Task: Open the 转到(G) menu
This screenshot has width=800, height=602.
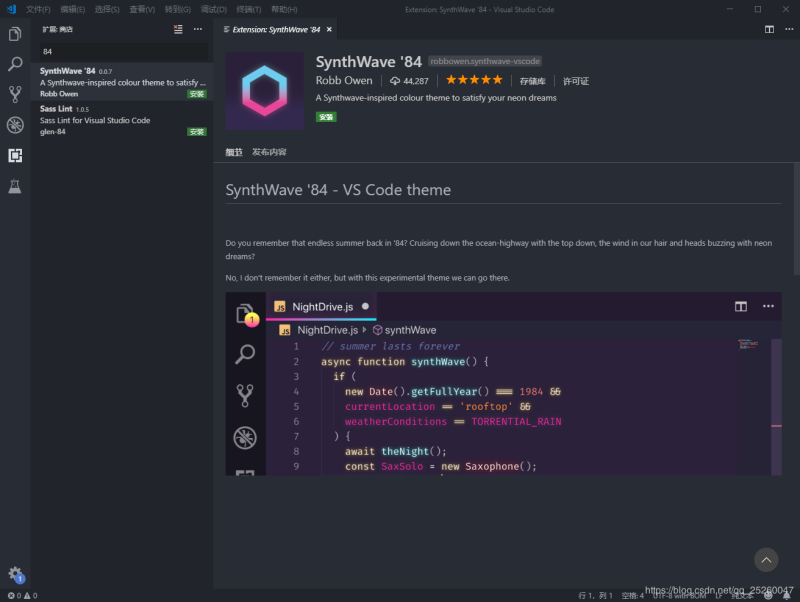Action: 178,10
